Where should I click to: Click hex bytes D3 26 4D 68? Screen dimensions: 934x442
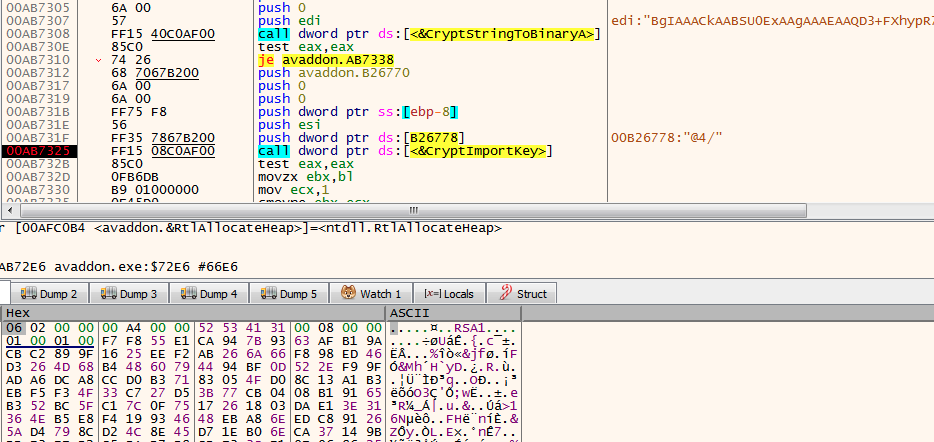click(x=50, y=367)
